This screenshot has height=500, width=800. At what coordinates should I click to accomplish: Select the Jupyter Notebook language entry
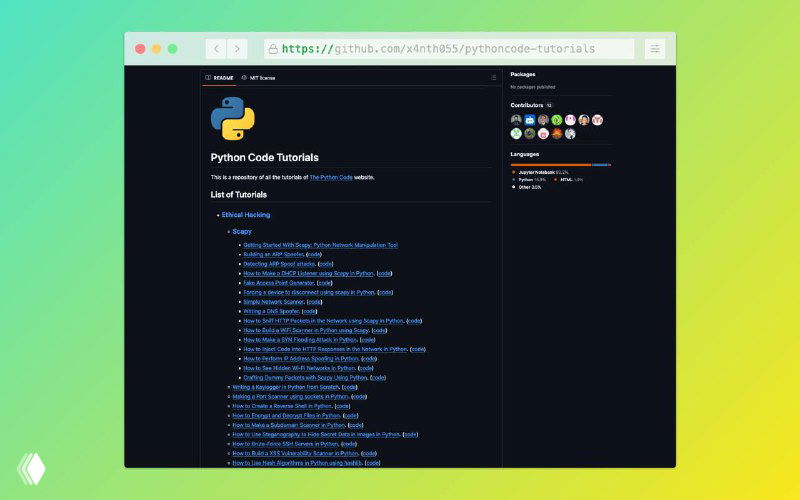coord(540,172)
